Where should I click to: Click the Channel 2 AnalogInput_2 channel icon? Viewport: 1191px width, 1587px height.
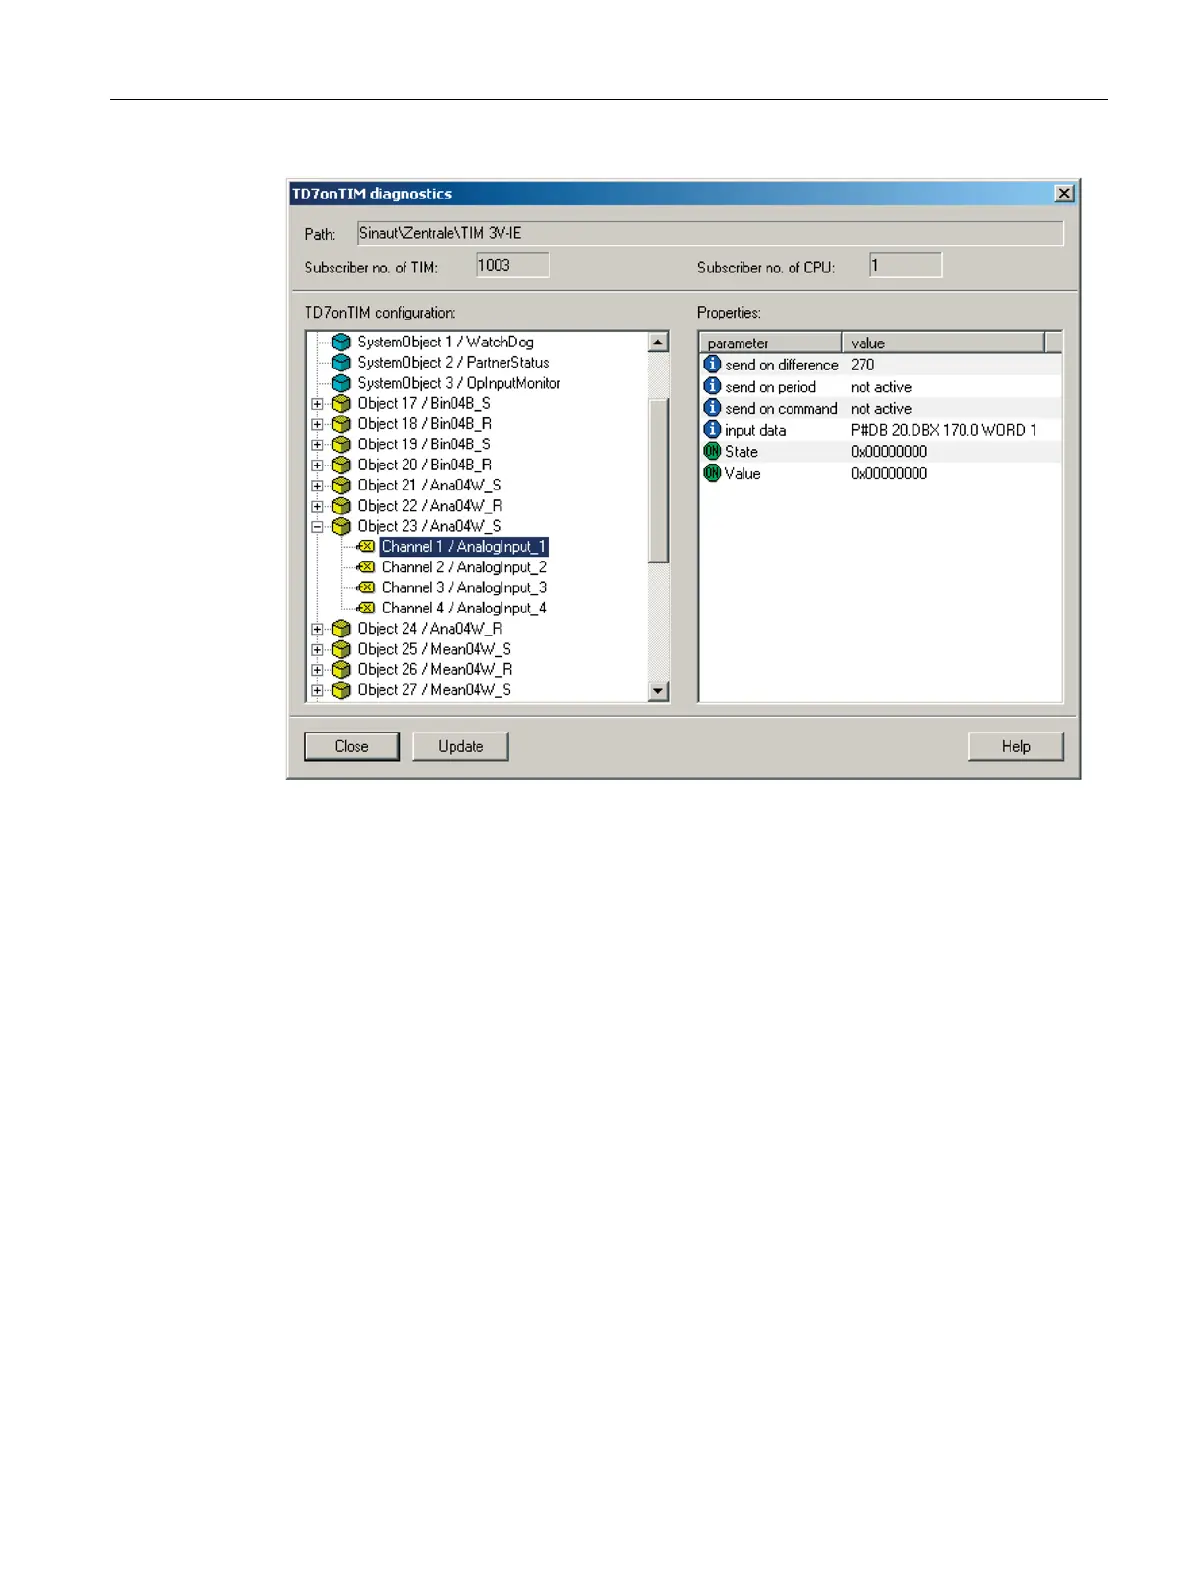(366, 567)
